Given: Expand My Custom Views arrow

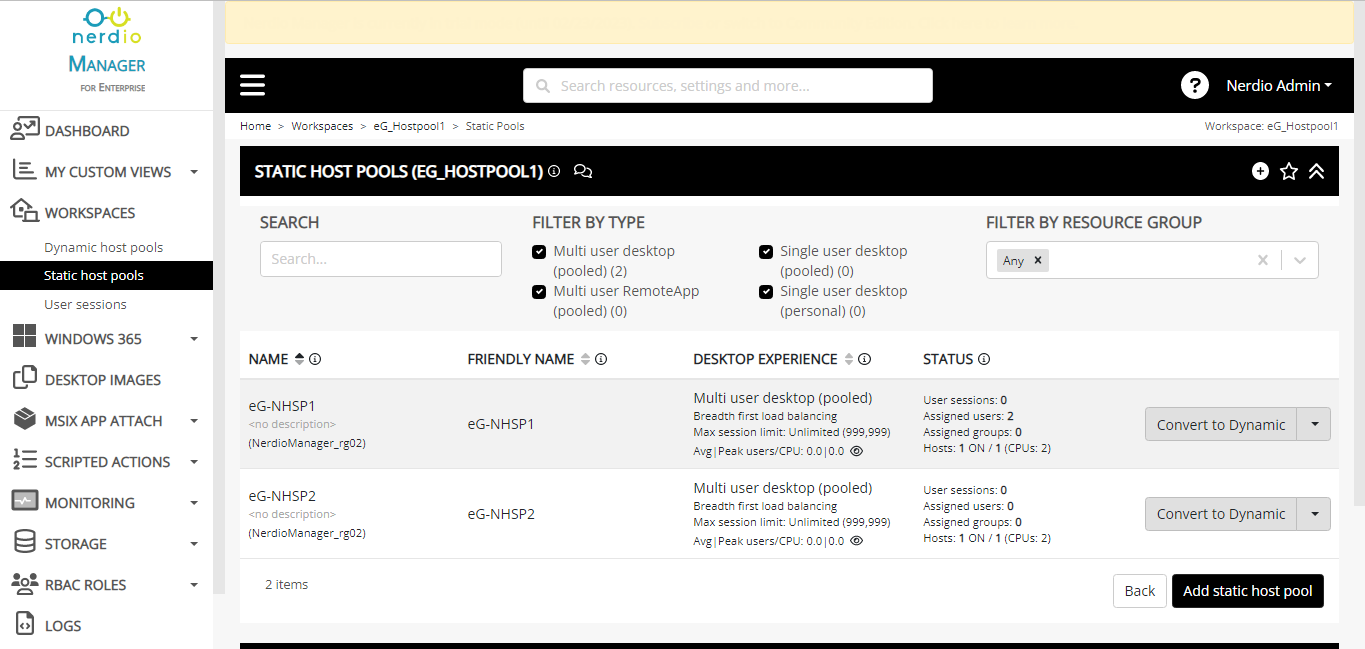Looking at the screenshot, I should click(x=194, y=172).
